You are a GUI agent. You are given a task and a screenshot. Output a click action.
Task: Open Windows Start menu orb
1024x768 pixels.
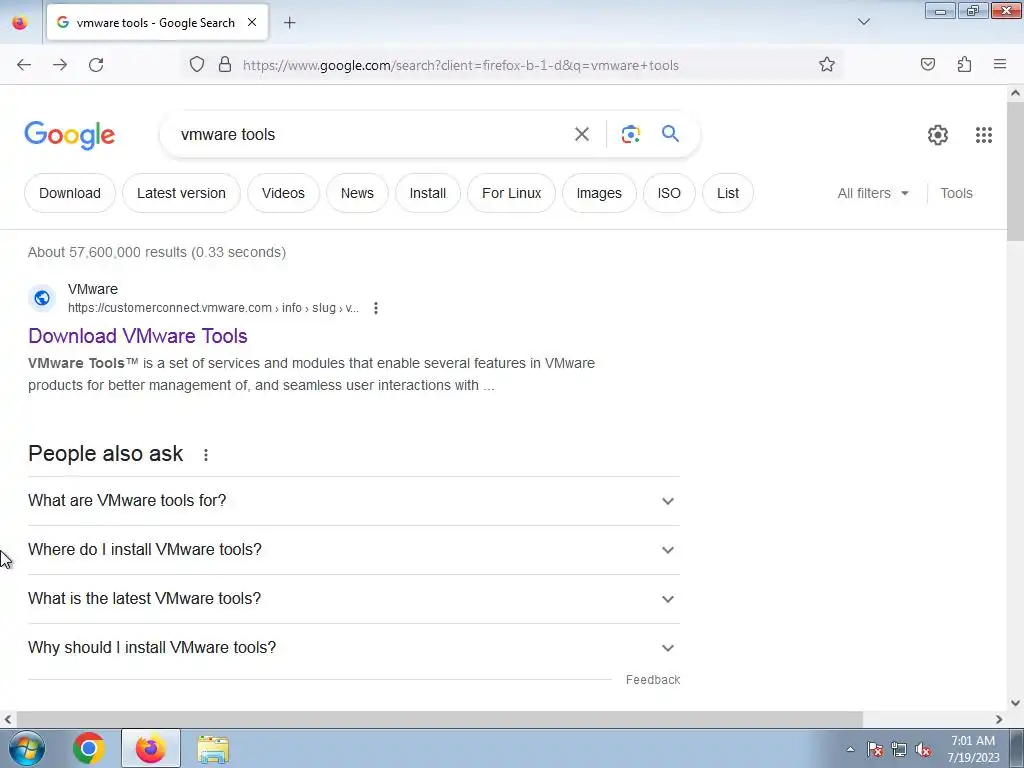pyautogui.click(x=27, y=748)
